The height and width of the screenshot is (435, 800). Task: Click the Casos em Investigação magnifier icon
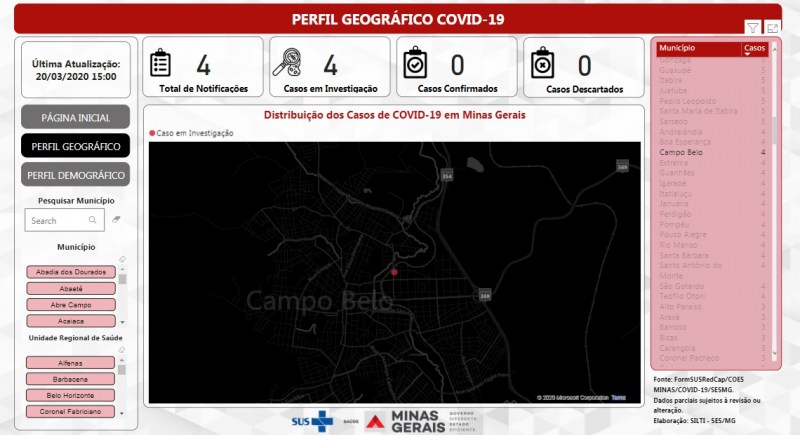coord(287,62)
